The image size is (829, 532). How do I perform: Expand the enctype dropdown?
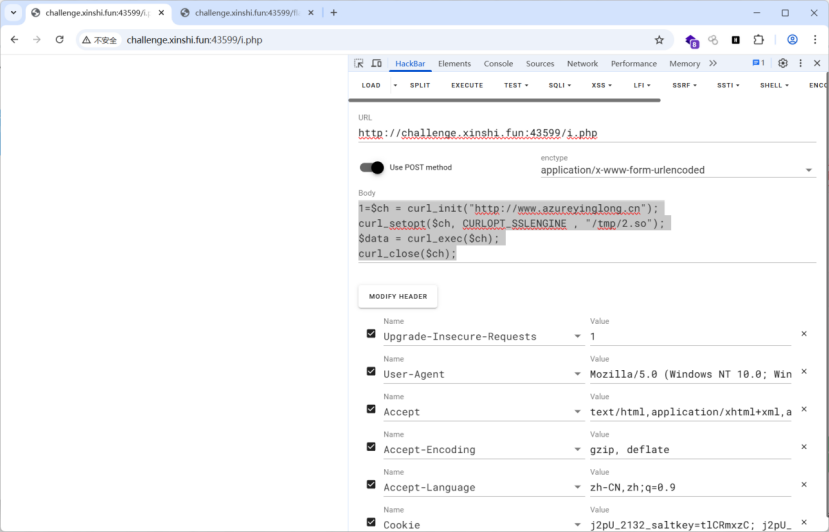coord(808,170)
